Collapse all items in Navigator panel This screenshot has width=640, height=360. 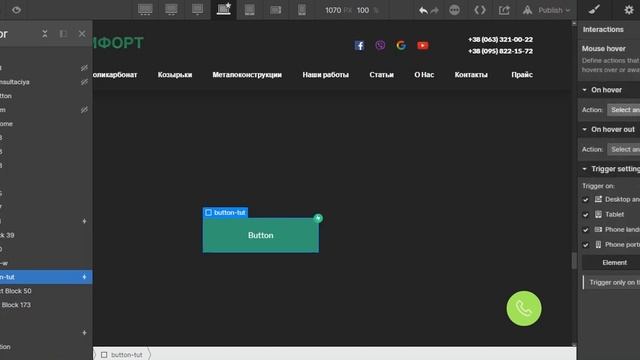click(45, 34)
